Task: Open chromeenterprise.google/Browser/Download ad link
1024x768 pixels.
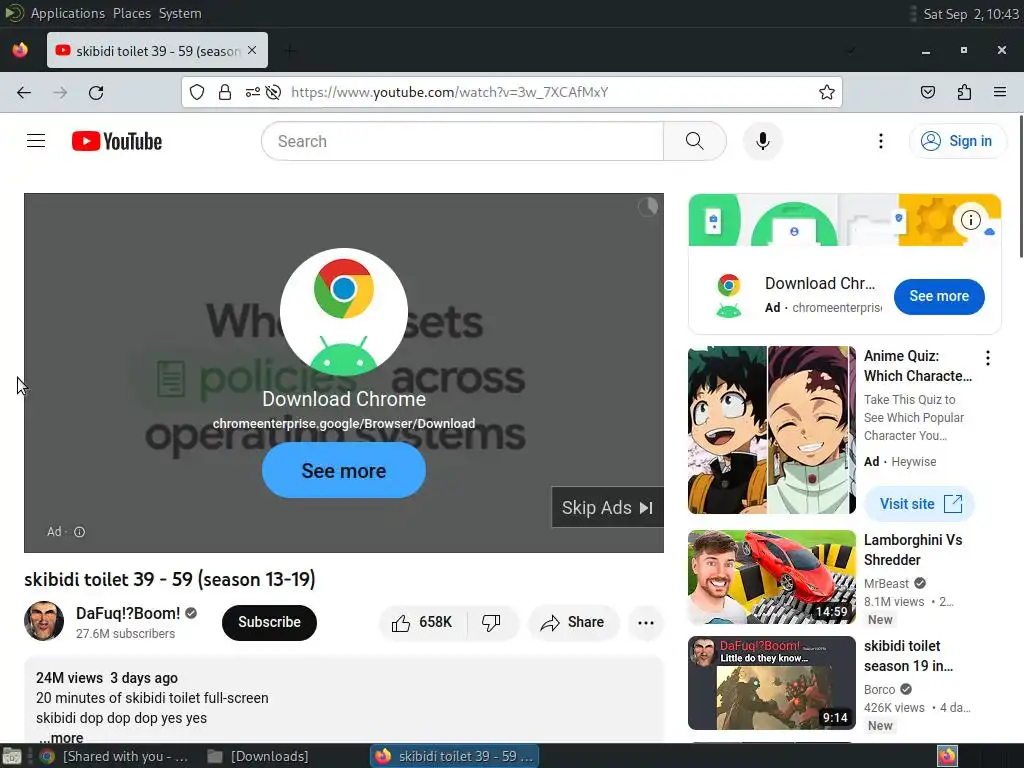Action: click(344, 424)
